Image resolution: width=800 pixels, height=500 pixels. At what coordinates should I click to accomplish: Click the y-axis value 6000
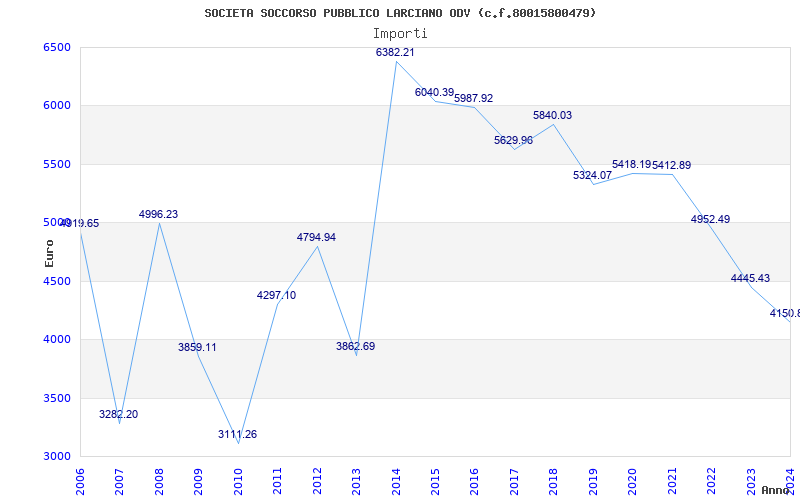[x=57, y=106]
